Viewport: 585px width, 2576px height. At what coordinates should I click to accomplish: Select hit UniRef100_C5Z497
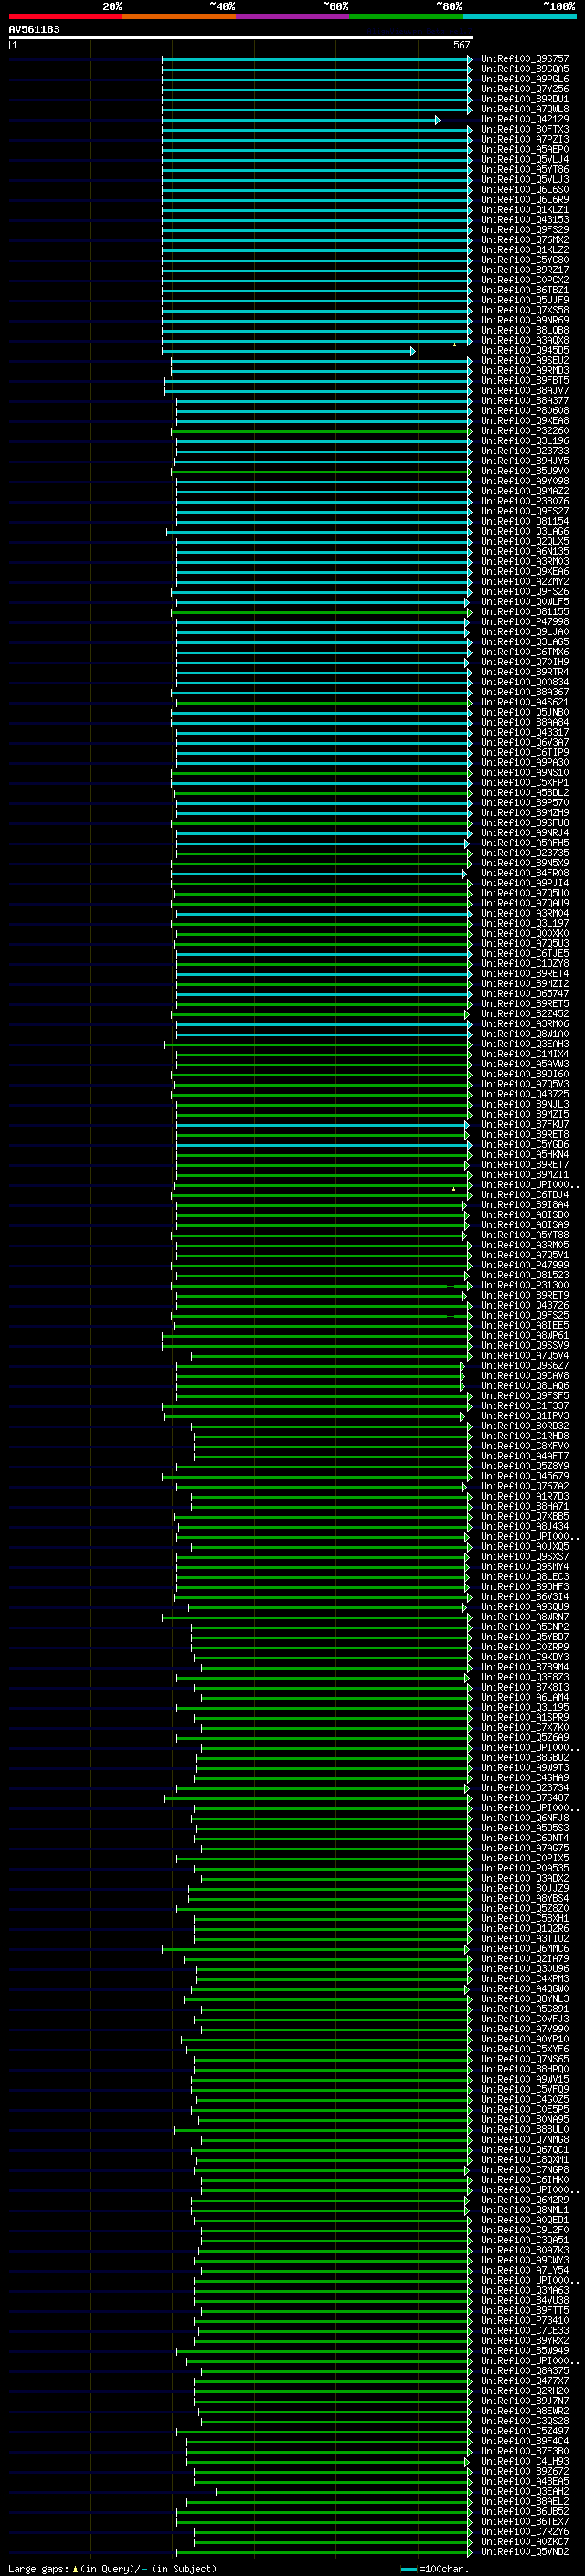coord(524,2431)
